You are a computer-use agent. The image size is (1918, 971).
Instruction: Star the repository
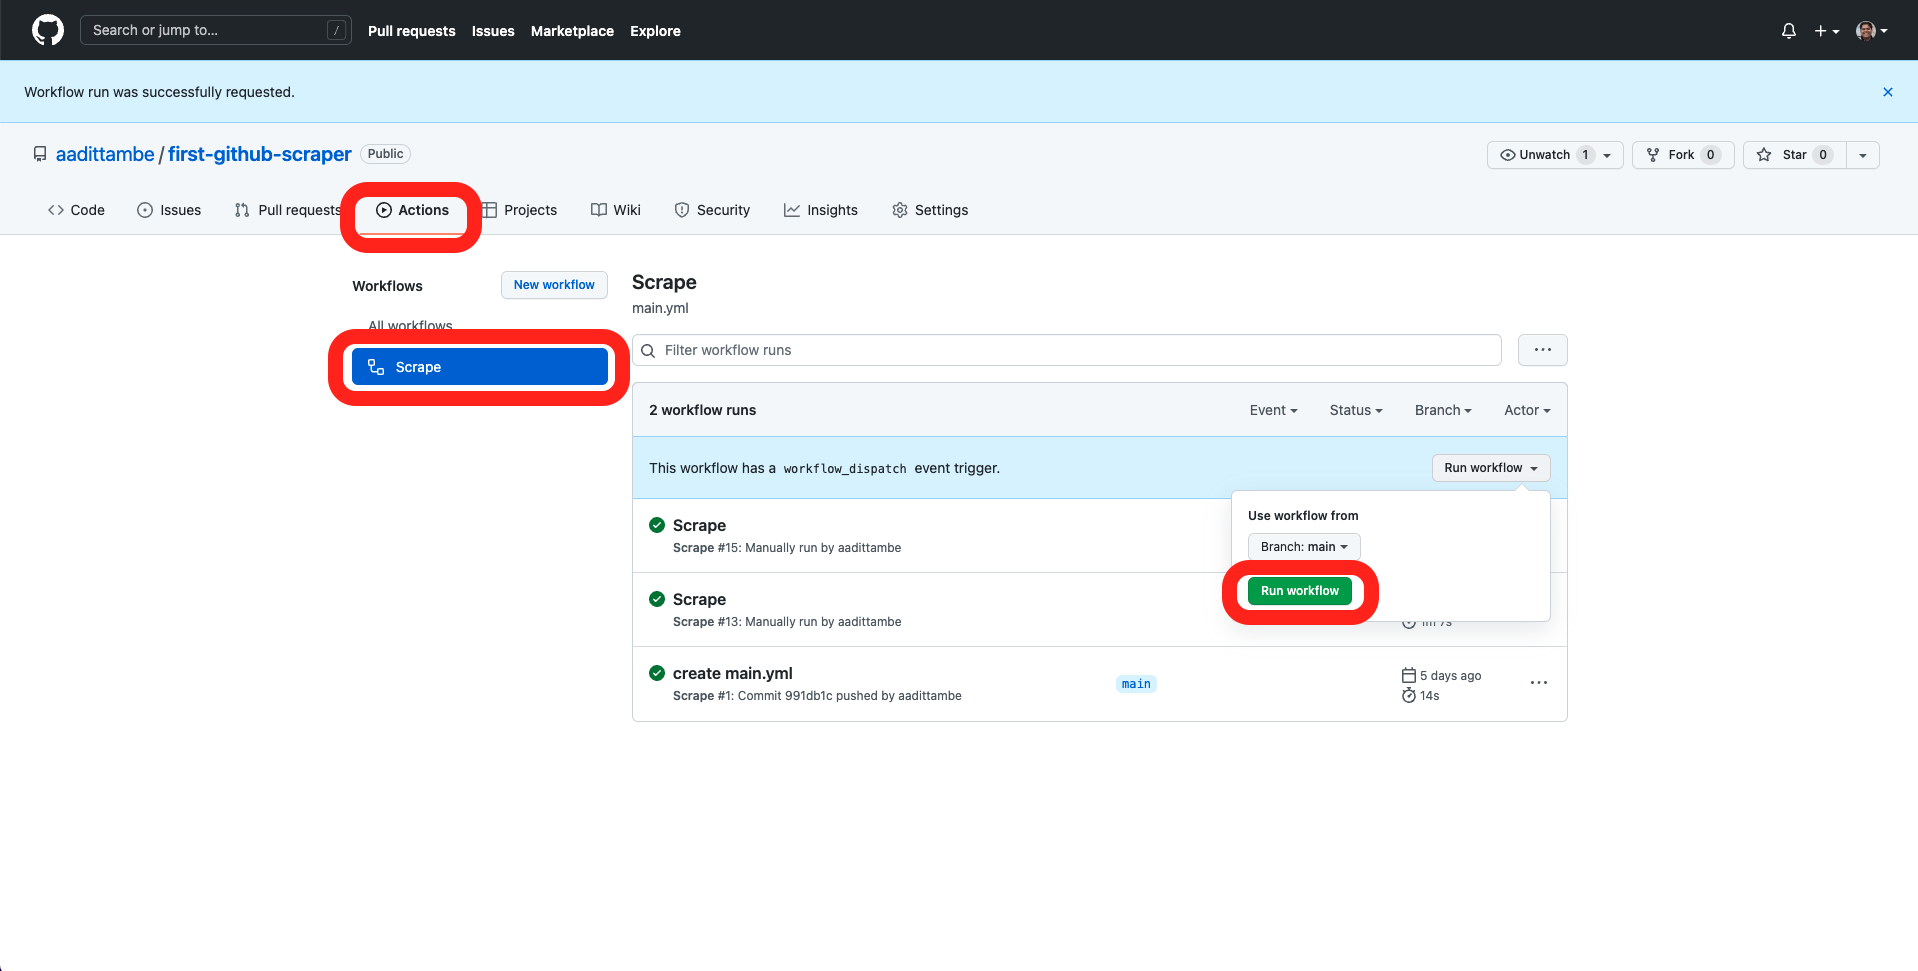(x=1794, y=155)
